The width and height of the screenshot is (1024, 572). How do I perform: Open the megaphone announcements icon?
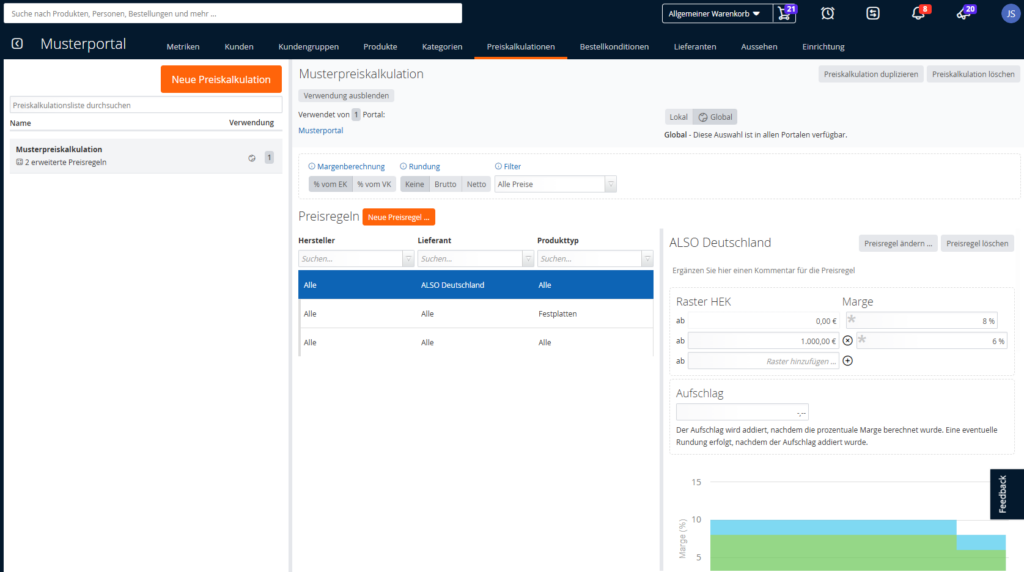pos(965,13)
